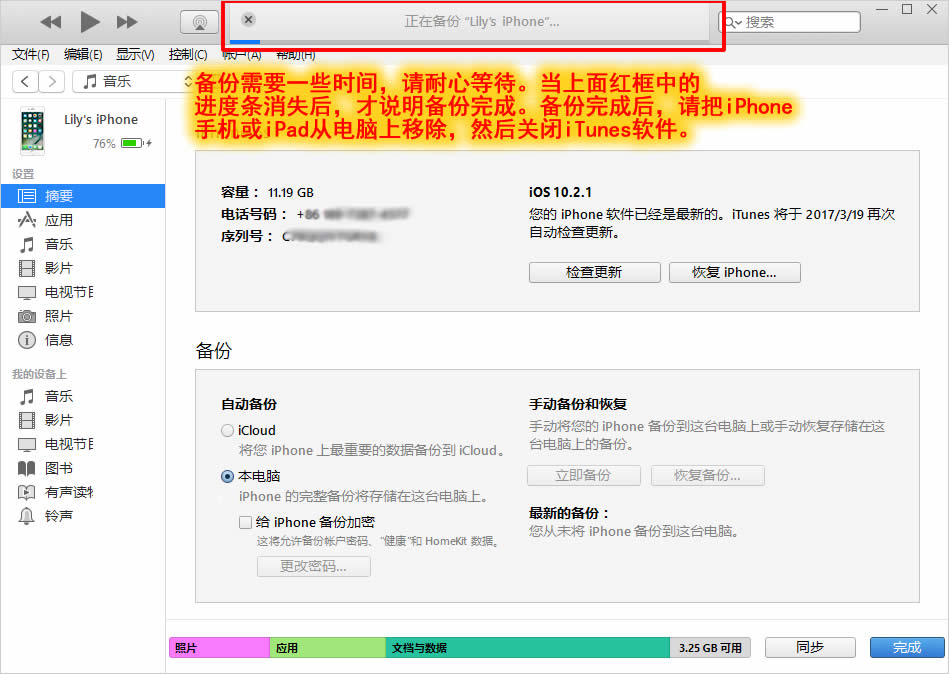Cancel the backup via the progress bar X
The image size is (949, 674).
tap(247, 18)
